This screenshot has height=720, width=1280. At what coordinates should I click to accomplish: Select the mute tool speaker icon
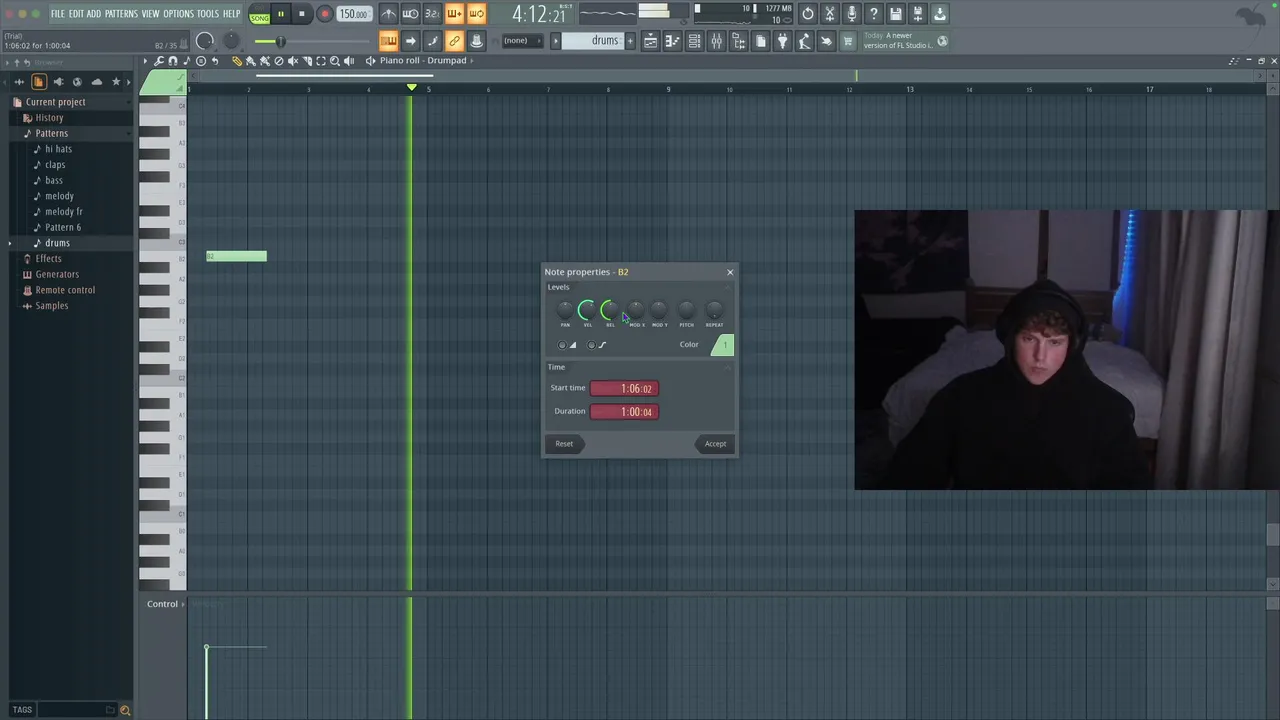(293, 61)
